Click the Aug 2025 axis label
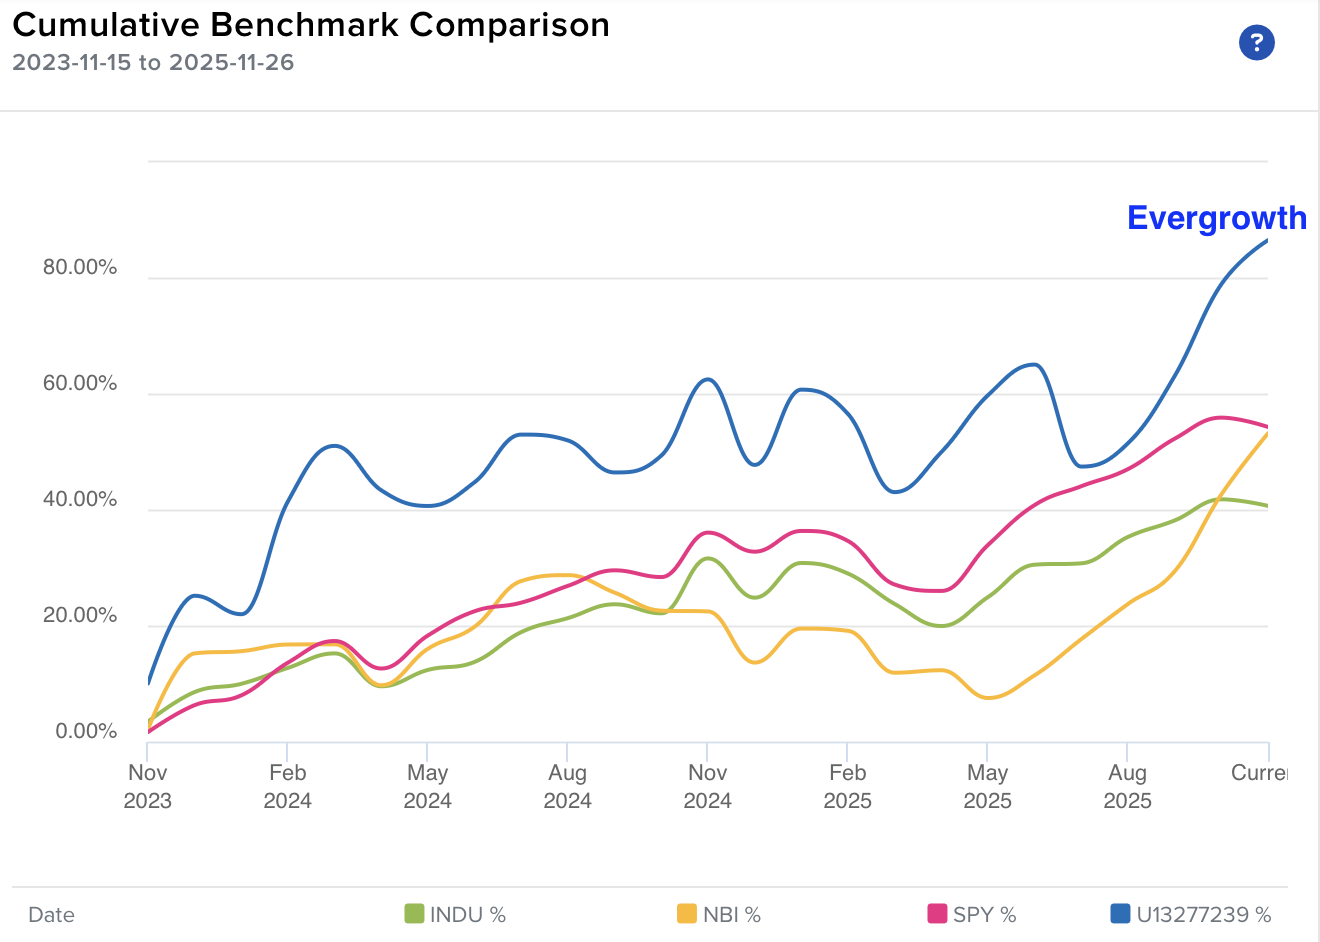1320x942 pixels. tap(1128, 786)
